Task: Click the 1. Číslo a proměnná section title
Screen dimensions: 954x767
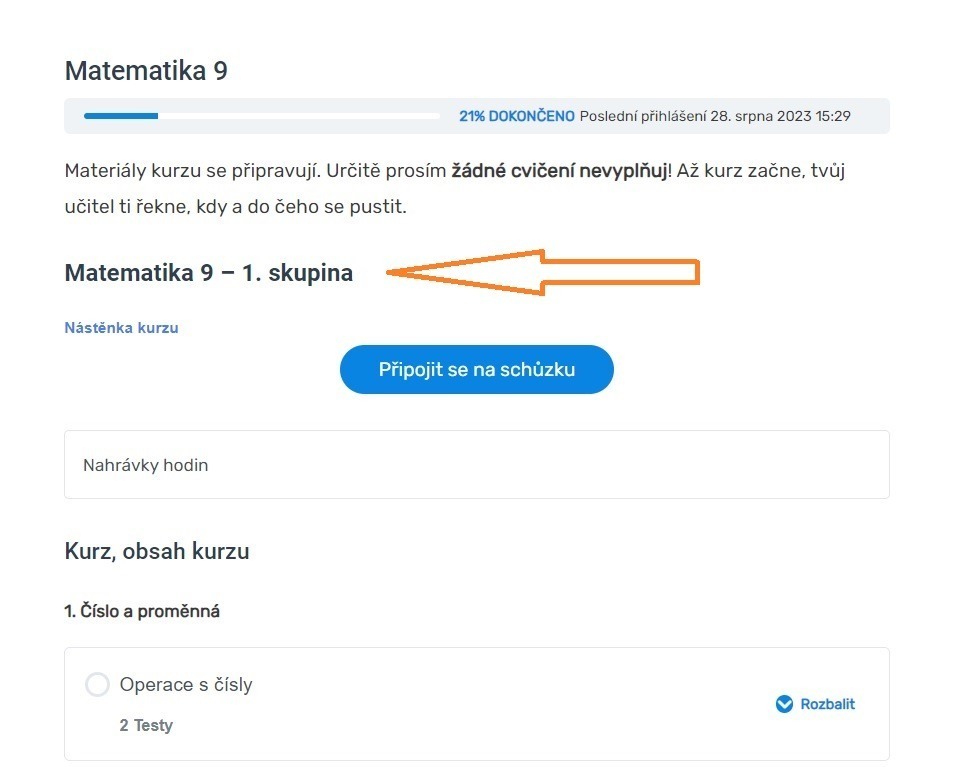Action: coord(142,611)
